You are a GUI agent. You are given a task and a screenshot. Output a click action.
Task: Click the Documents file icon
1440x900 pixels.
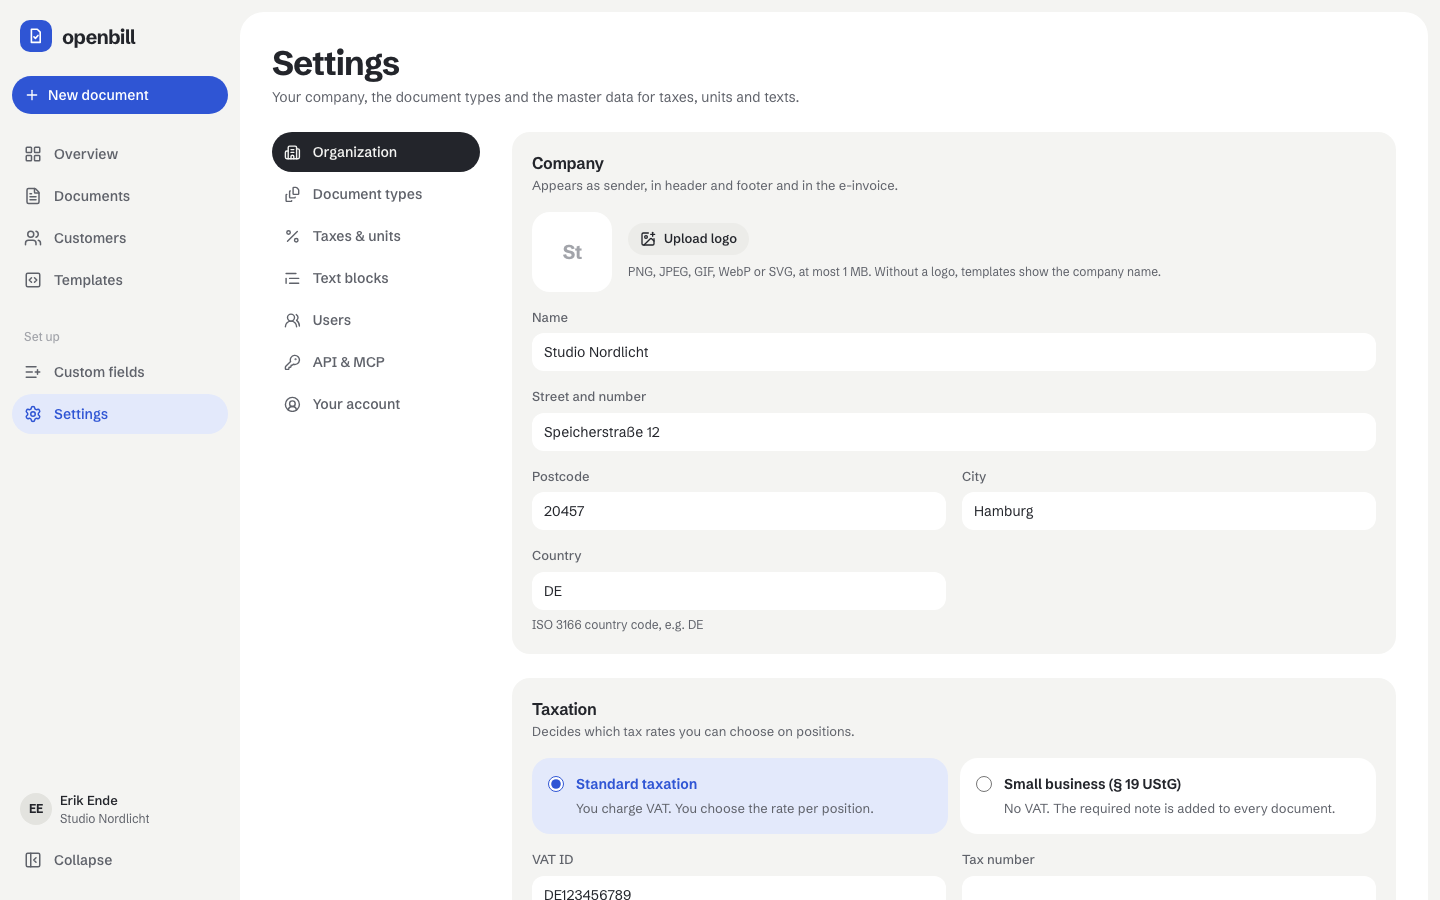33,196
